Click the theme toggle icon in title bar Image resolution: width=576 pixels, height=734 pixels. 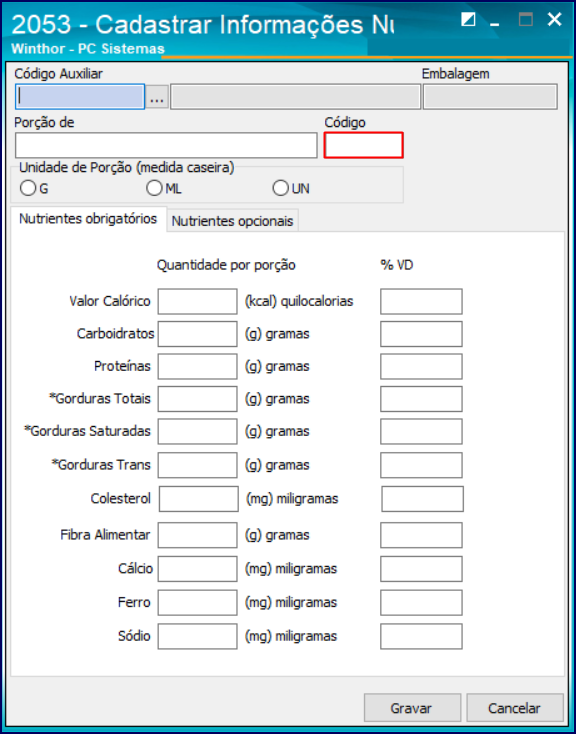click(468, 20)
